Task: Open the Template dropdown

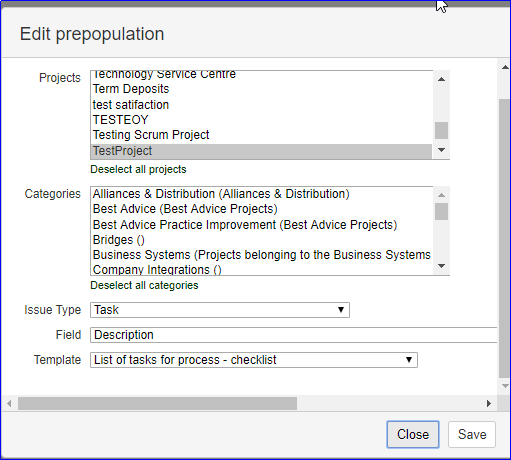Action: coord(254,360)
